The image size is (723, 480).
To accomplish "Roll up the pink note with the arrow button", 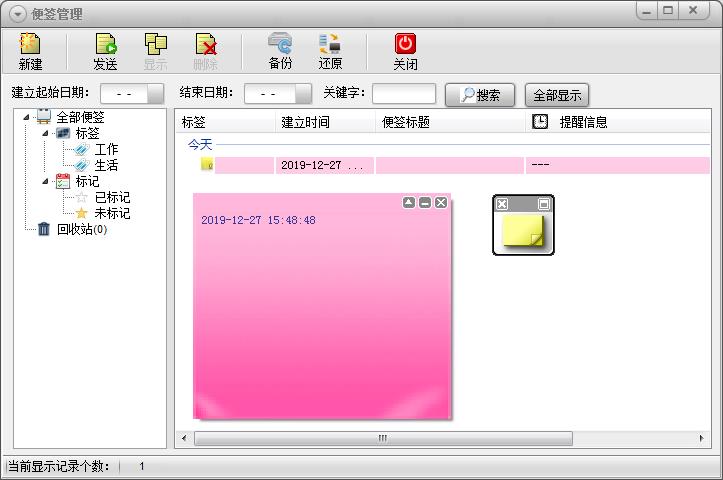I will [409, 202].
